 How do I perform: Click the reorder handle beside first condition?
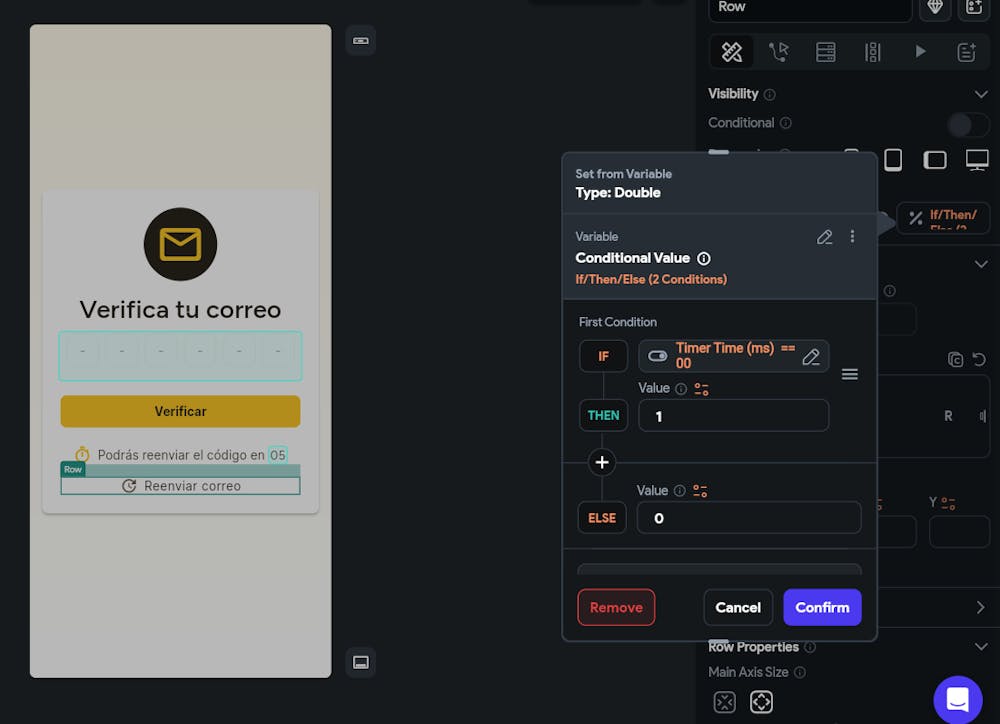[x=849, y=374]
